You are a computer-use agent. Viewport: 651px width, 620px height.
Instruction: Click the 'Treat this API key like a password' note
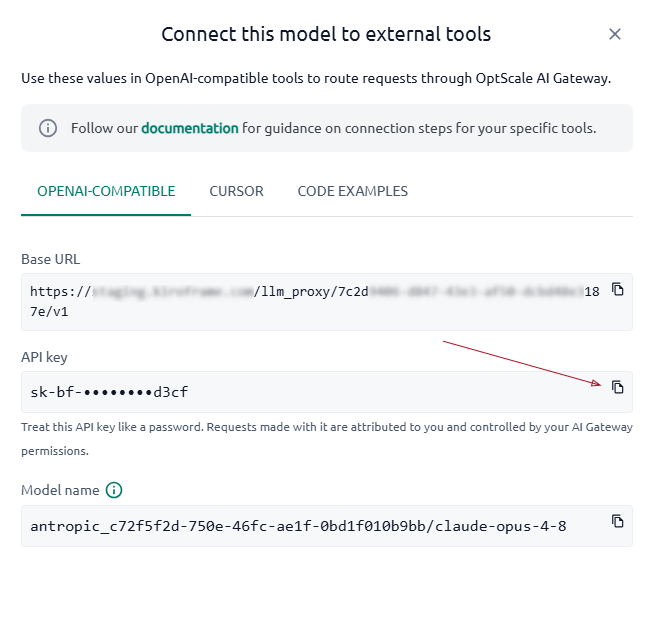(x=327, y=439)
